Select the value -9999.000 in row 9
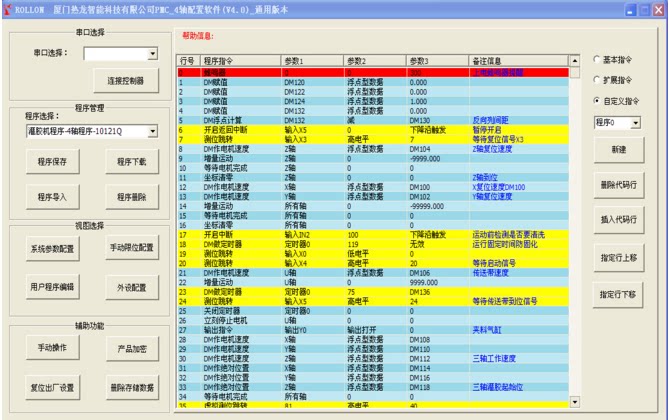This screenshot has height=420, width=669. (425, 158)
